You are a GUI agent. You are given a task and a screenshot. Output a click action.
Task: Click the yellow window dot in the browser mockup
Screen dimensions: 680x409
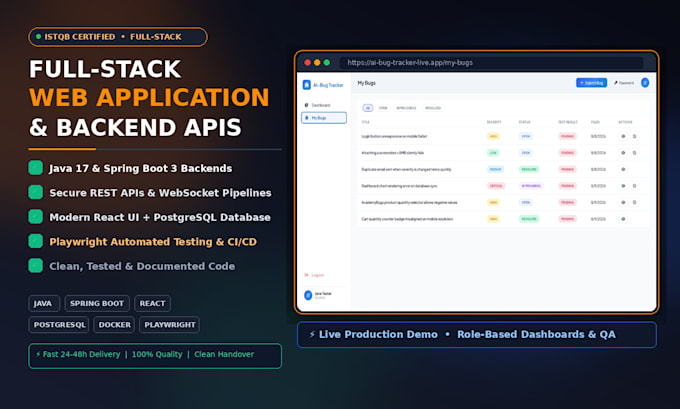click(x=317, y=62)
